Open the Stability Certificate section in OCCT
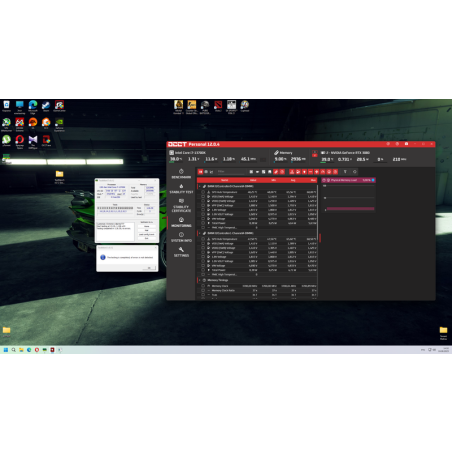 pyautogui.click(x=181, y=205)
